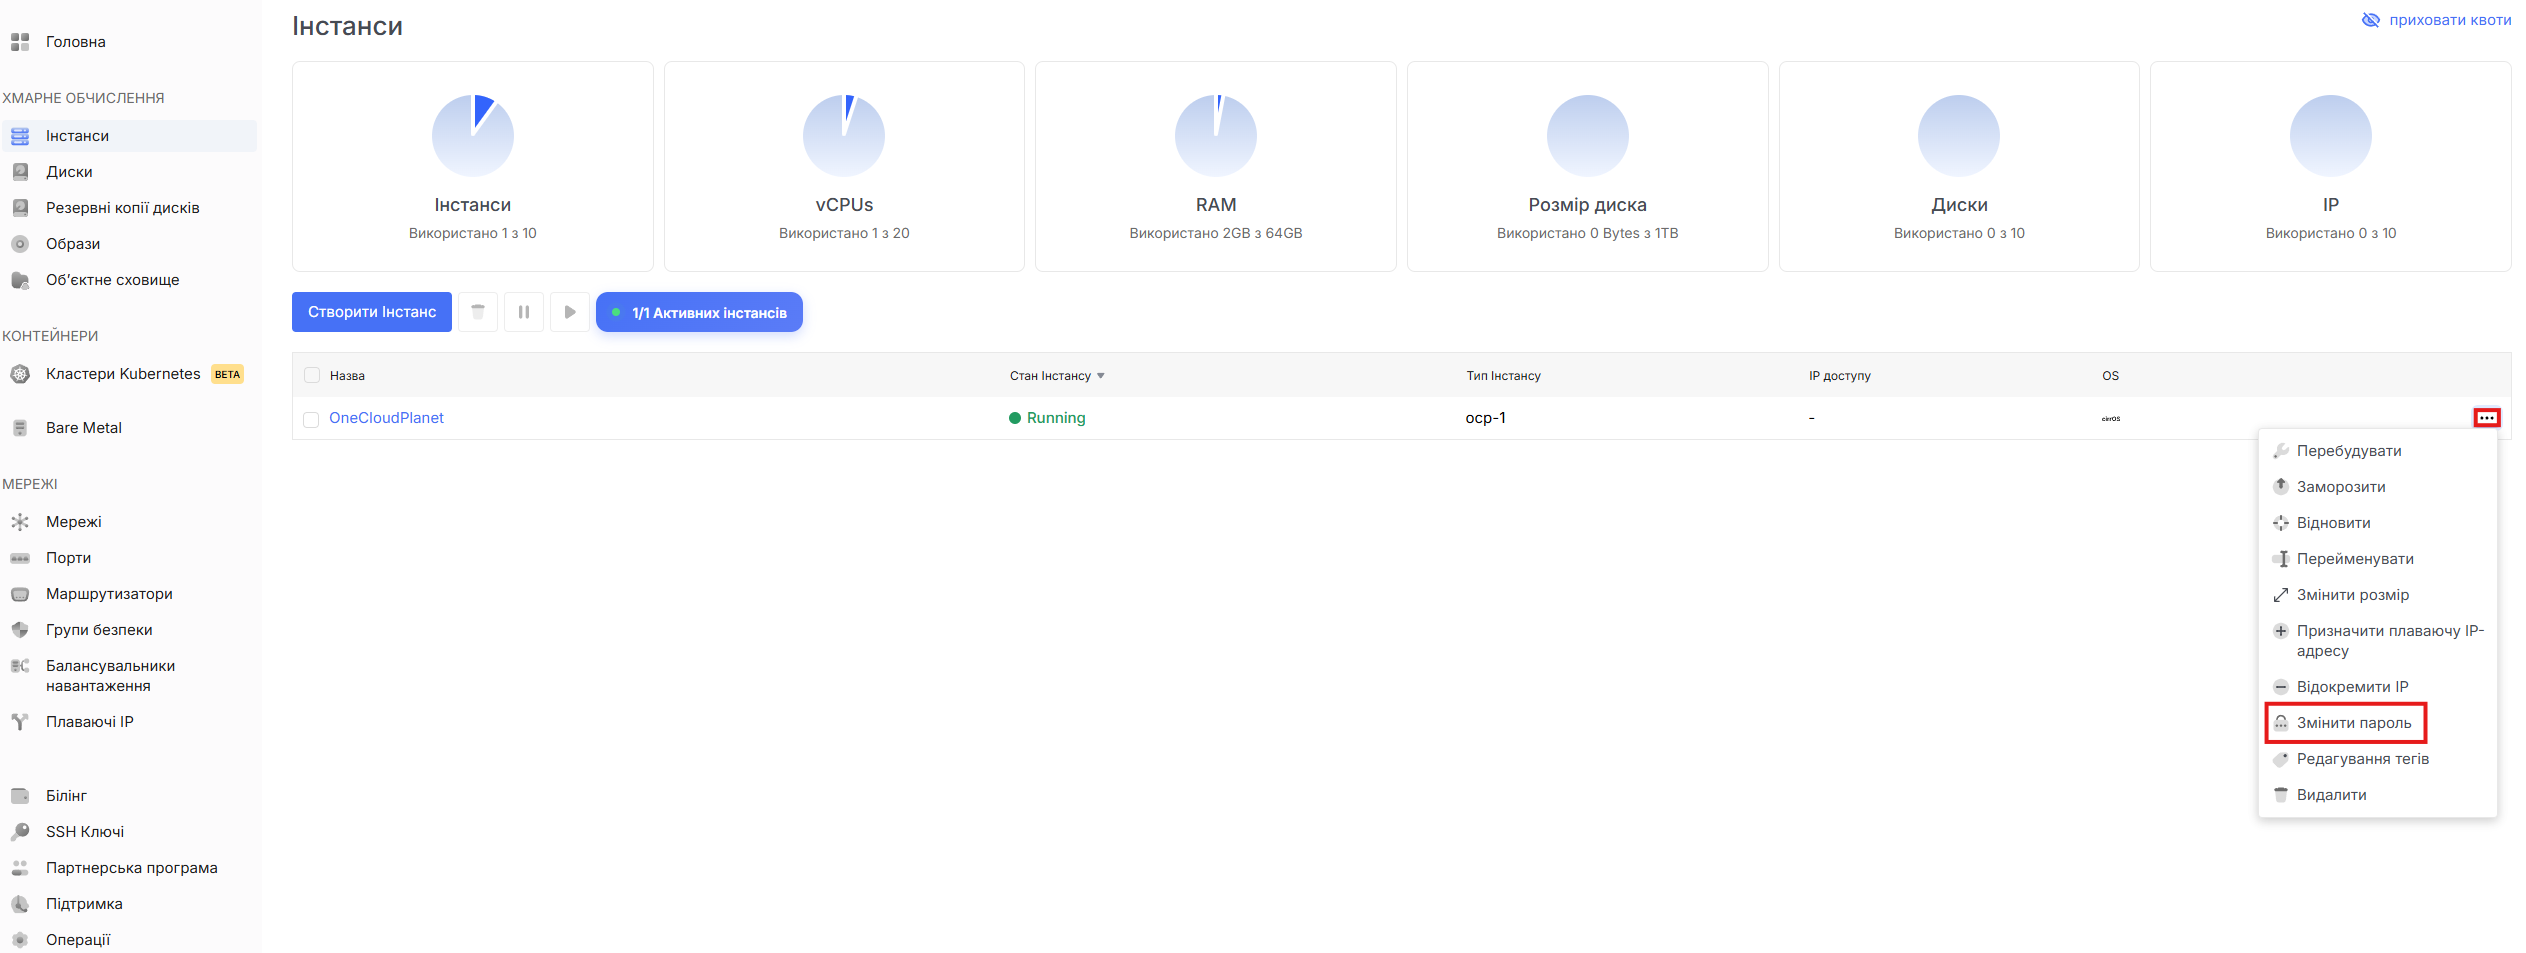Viewport: 2526px width, 953px height.
Task: Tick the OneCloudPlanet row checkbox
Action: (x=311, y=419)
